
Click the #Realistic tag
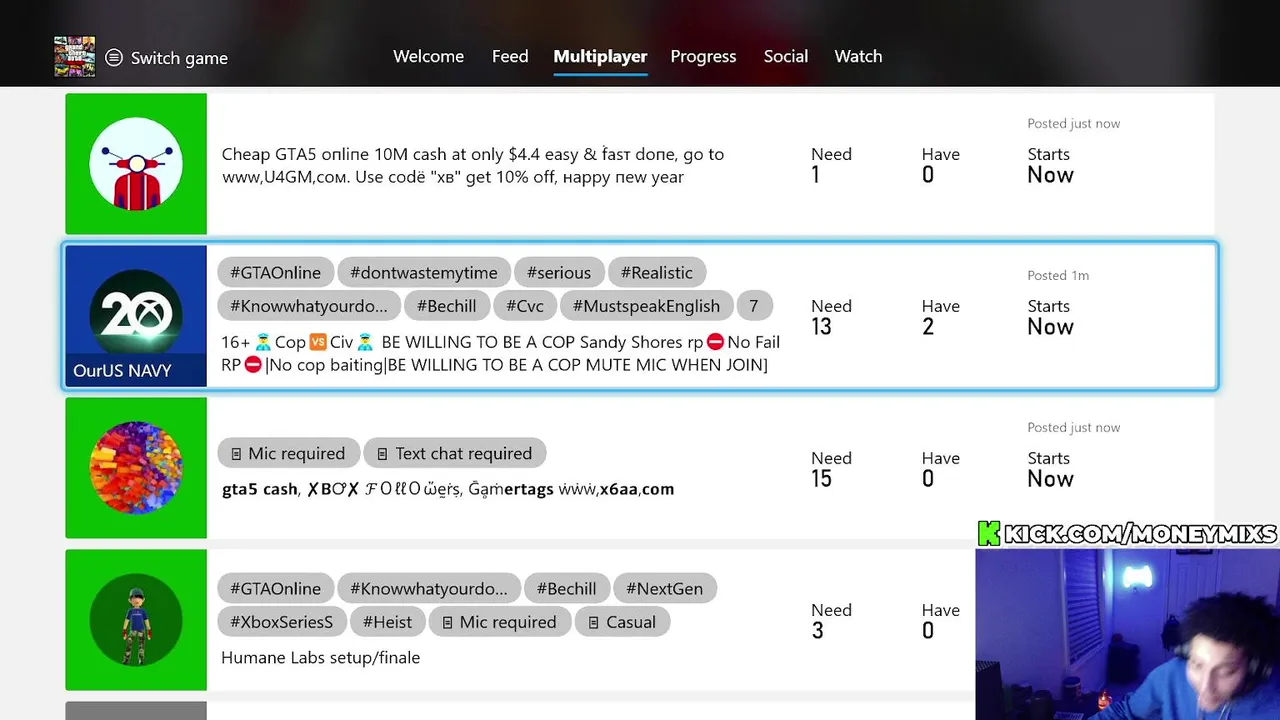pyautogui.click(x=657, y=273)
